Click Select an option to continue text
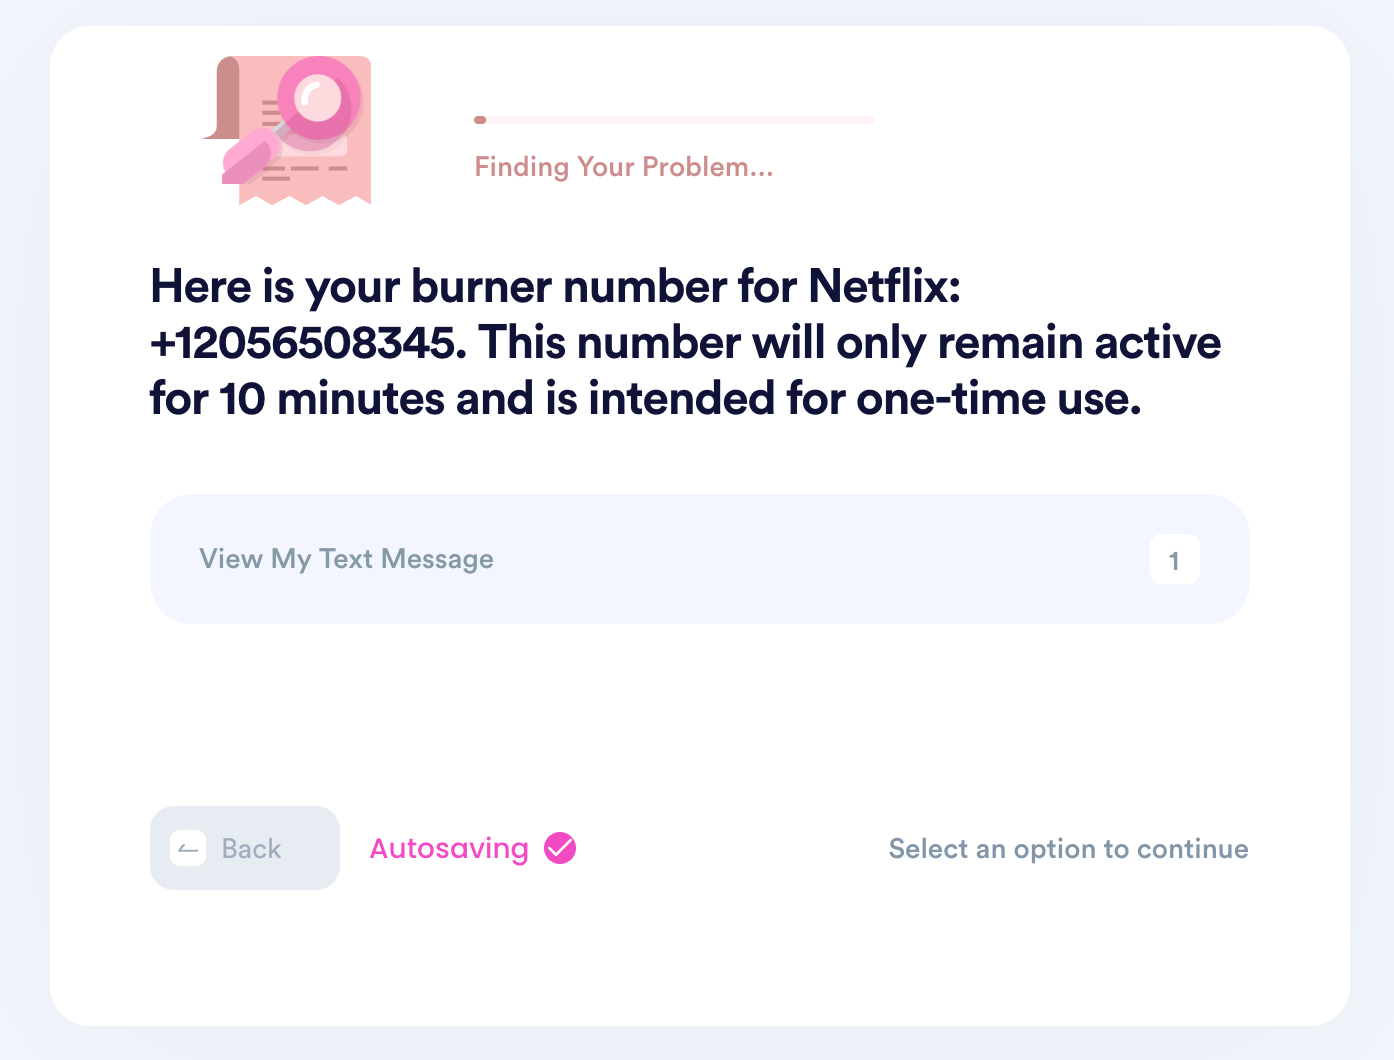 (1068, 849)
